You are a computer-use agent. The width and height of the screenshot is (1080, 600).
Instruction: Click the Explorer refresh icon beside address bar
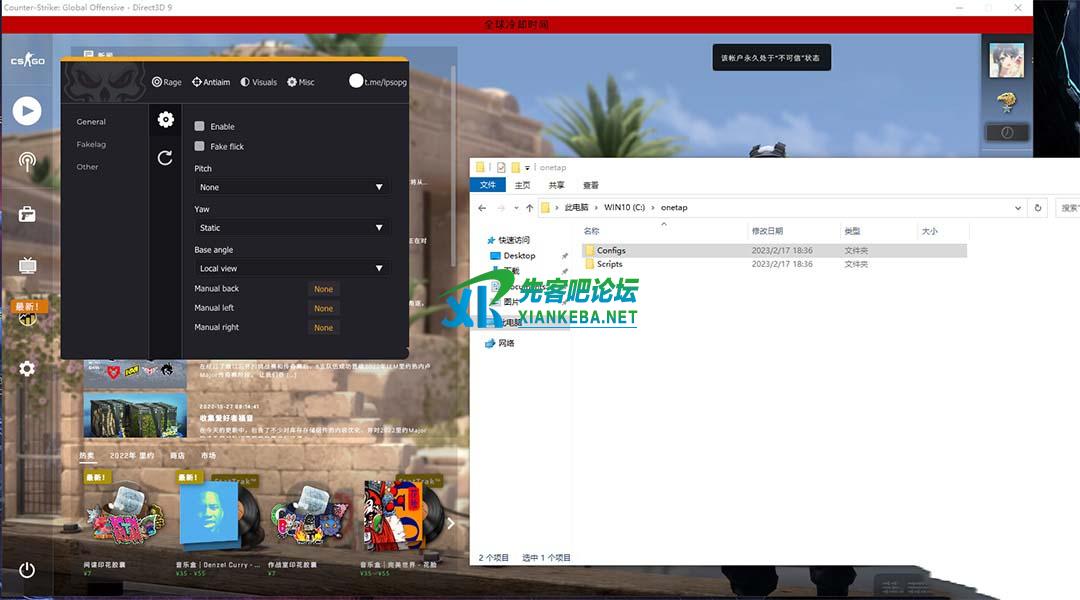(1038, 208)
